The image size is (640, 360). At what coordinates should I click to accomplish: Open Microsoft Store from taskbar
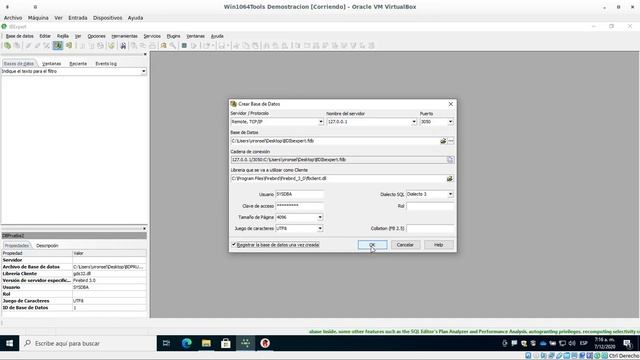coord(226,343)
